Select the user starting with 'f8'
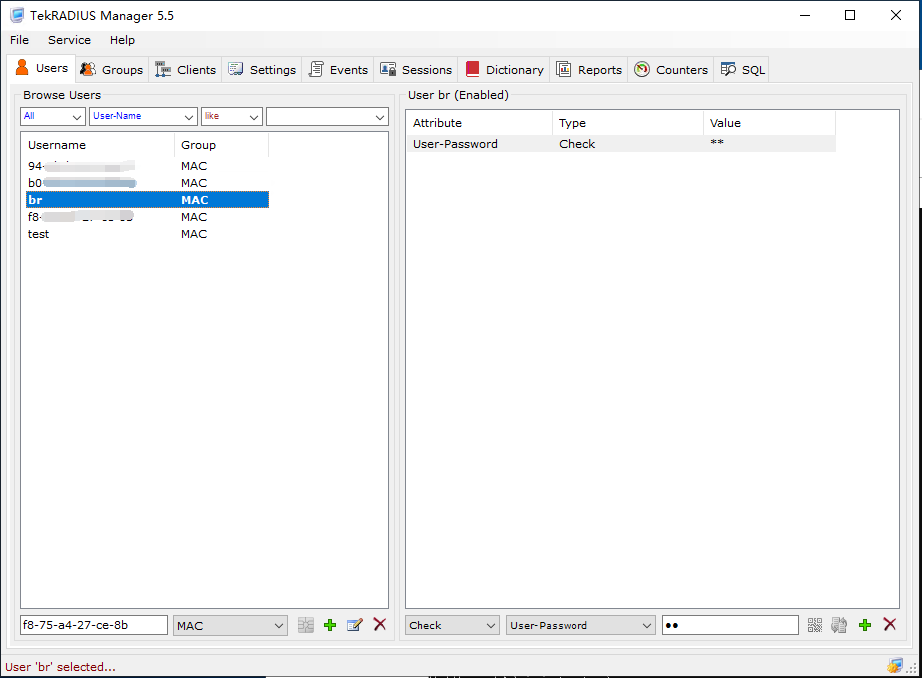This screenshot has width=922, height=678. [148, 217]
